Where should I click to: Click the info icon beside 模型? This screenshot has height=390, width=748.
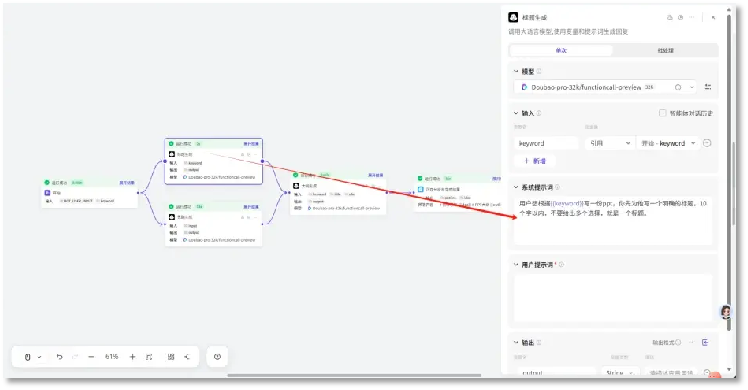pyautogui.click(x=539, y=71)
